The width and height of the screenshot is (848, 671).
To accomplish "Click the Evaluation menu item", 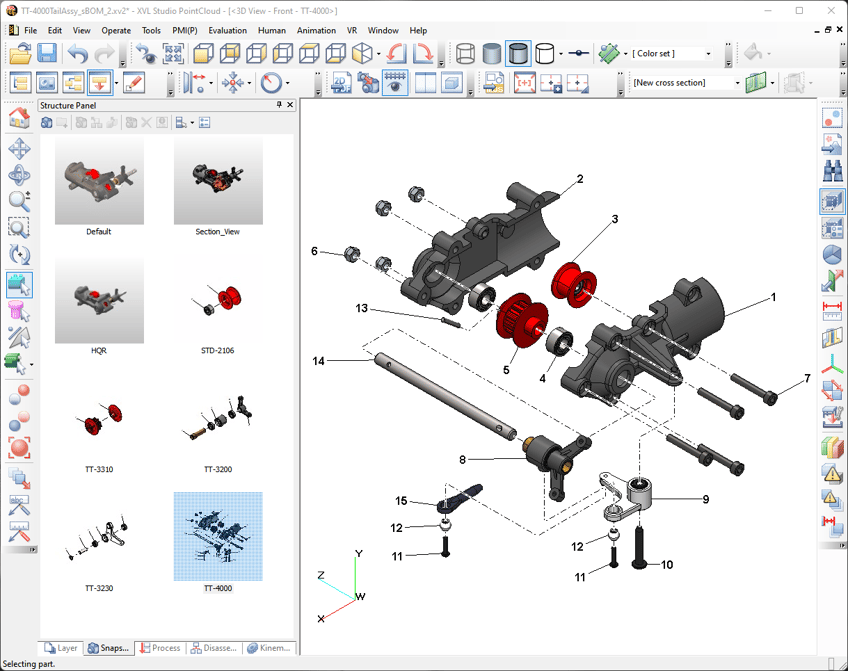I will [228, 30].
